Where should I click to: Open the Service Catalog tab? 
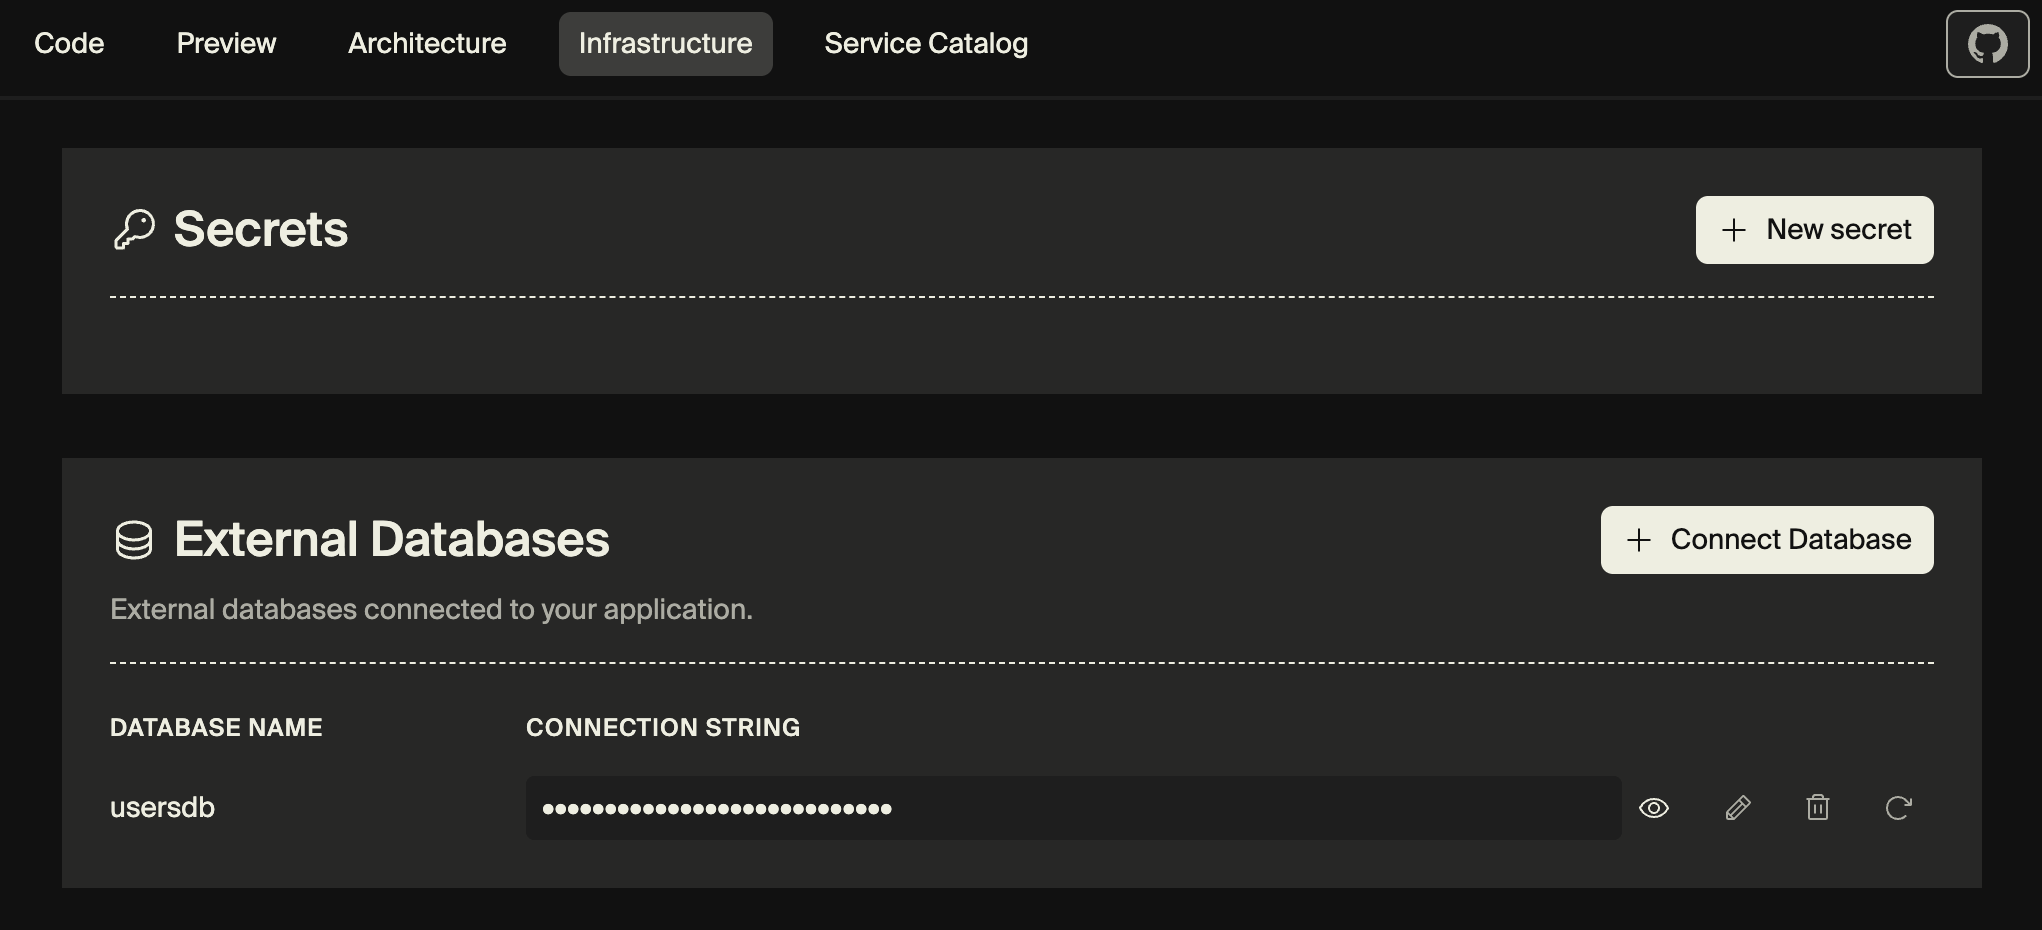tap(926, 44)
